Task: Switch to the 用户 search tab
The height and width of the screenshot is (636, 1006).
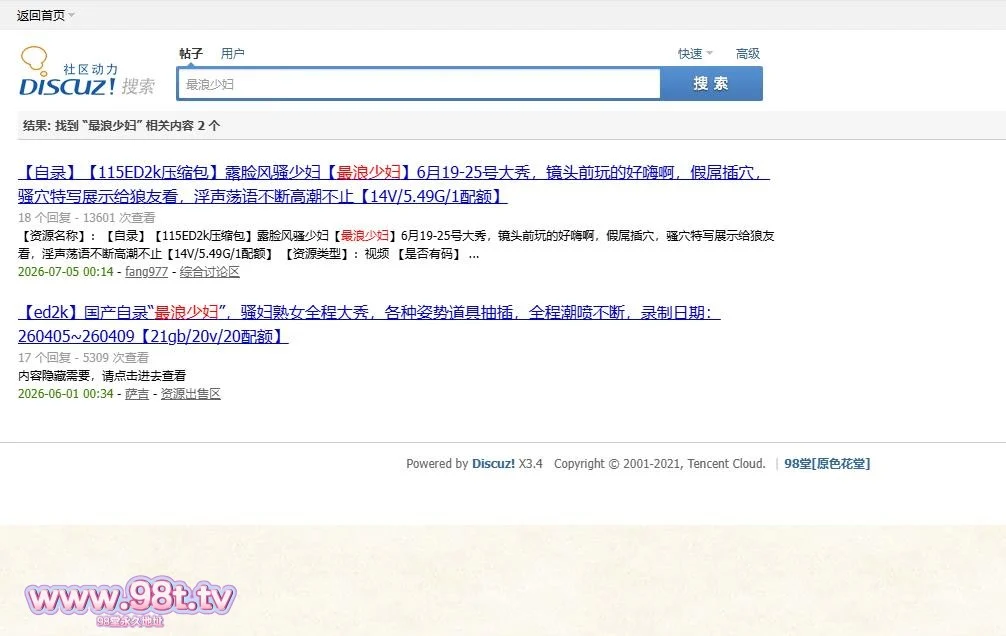Action: [232, 53]
